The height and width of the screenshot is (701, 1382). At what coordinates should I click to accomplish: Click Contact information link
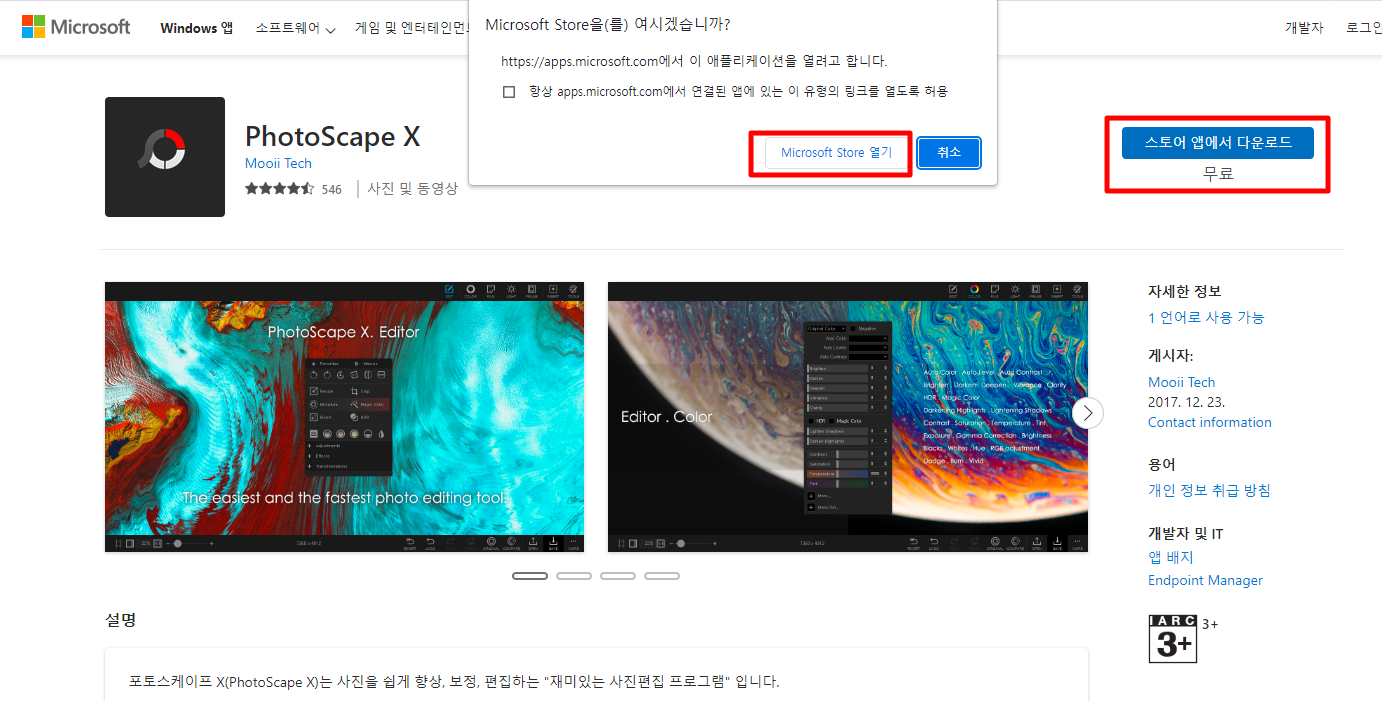pos(1210,422)
